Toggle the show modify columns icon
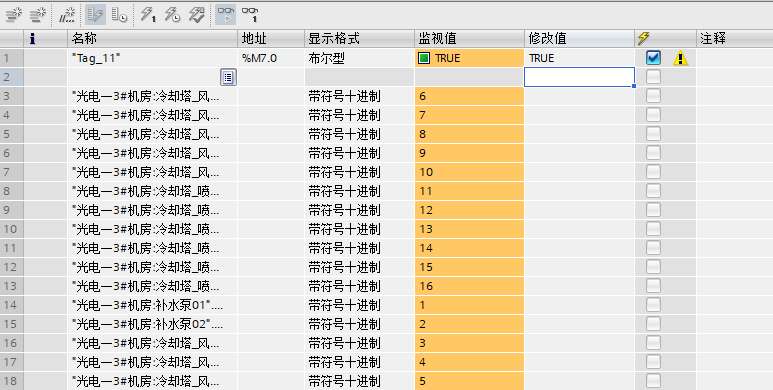The width and height of the screenshot is (773, 390). (x=95, y=15)
